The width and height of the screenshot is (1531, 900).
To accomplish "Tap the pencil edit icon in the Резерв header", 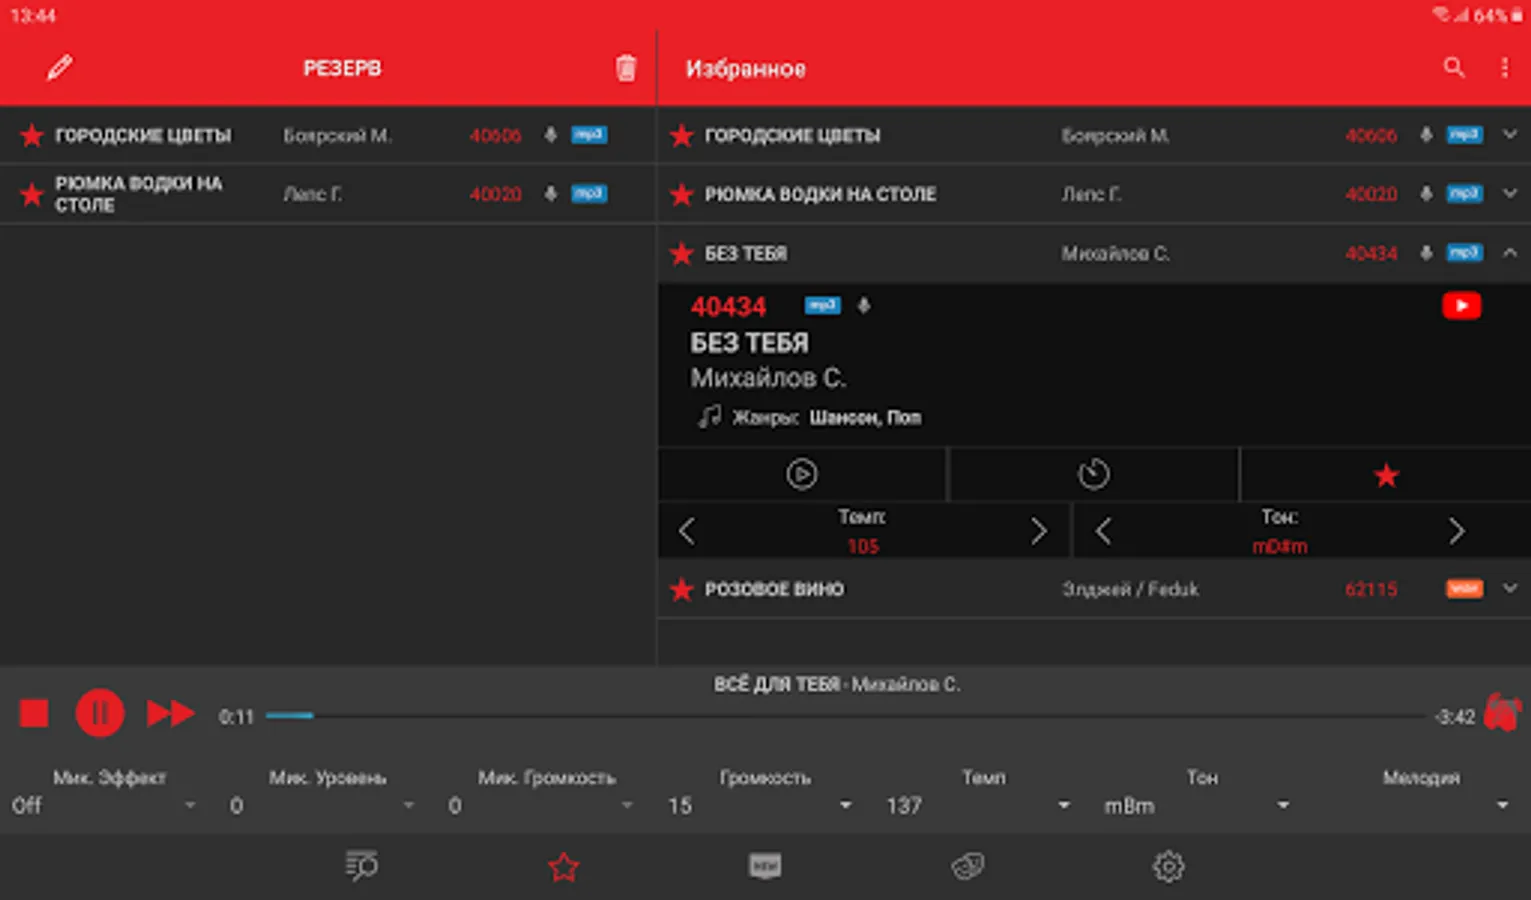I will (x=60, y=68).
